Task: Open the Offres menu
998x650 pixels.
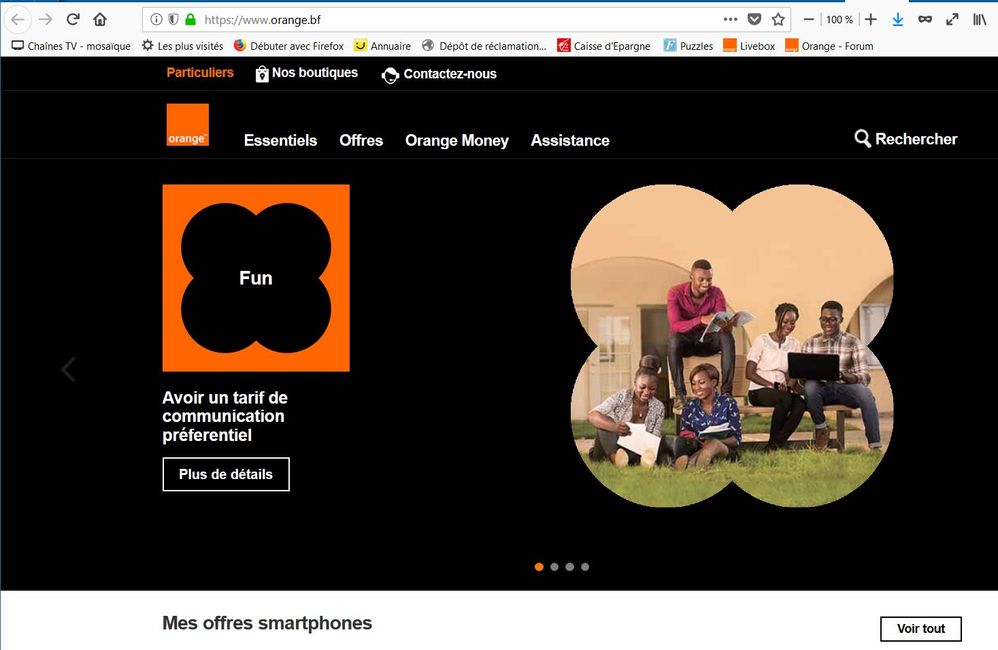Action: 361,141
